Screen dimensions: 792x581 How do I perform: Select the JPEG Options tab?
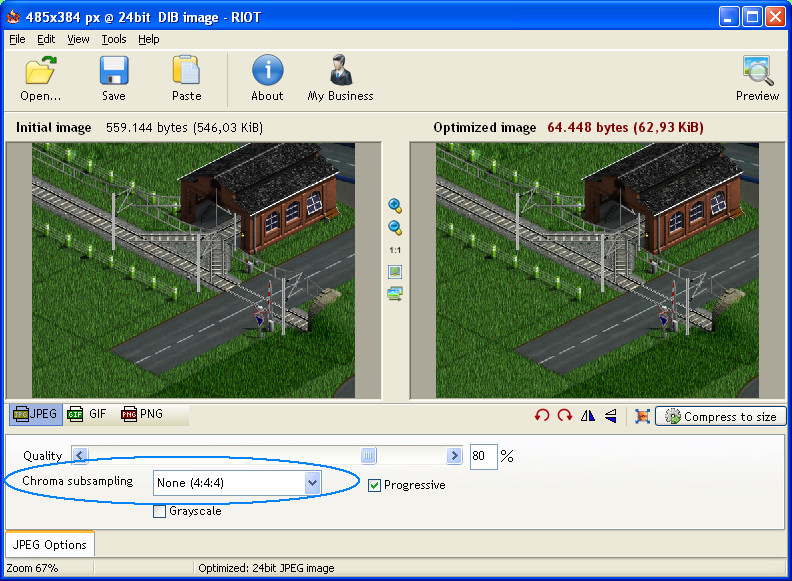click(50, 545)
